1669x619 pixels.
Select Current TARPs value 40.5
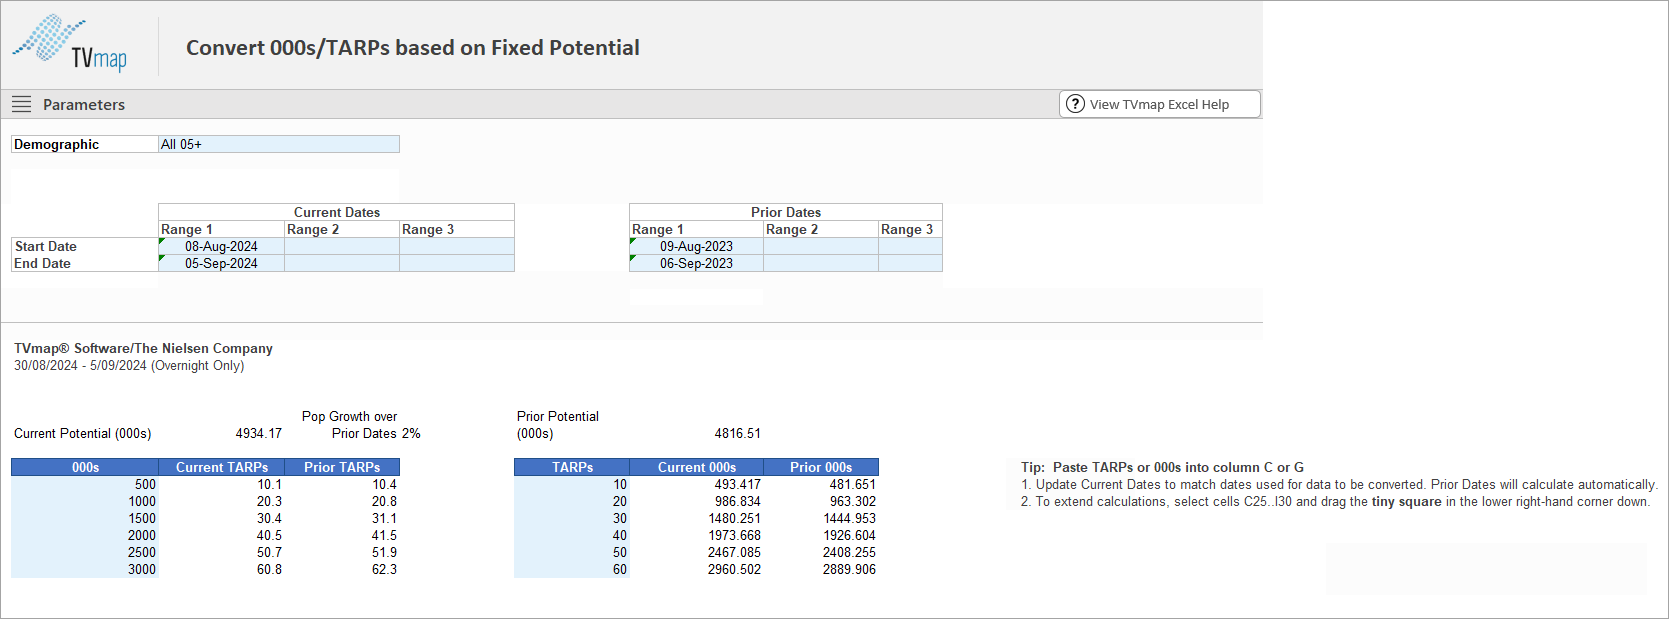click(222, 535)
